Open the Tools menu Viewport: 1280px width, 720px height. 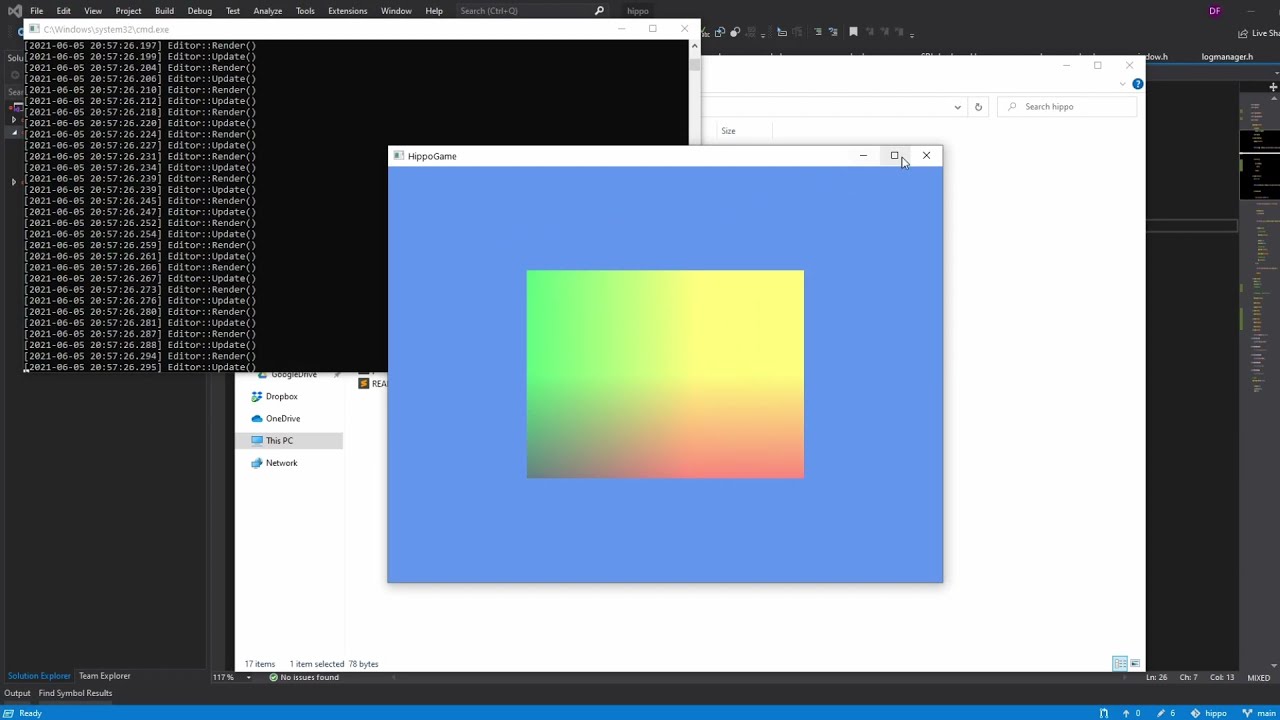click(x=305, y=11)
